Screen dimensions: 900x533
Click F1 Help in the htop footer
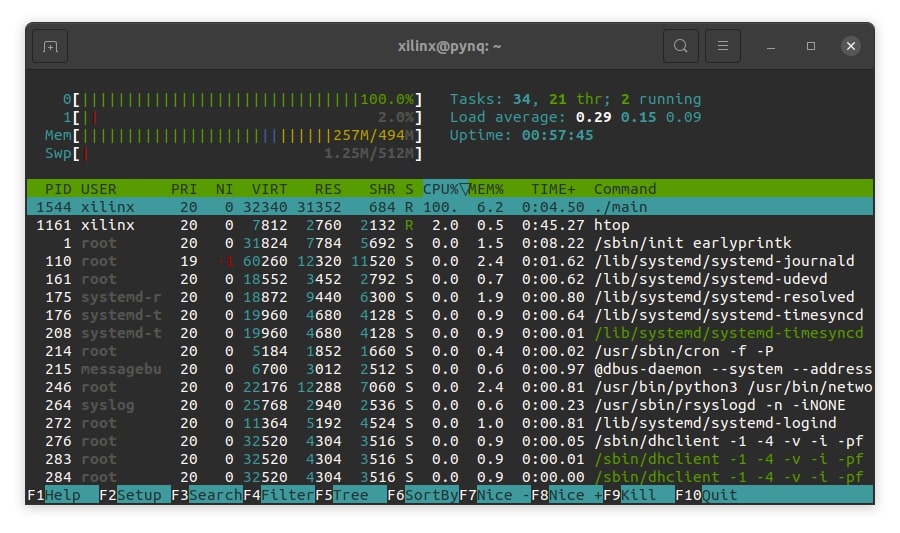pos(63,495)
